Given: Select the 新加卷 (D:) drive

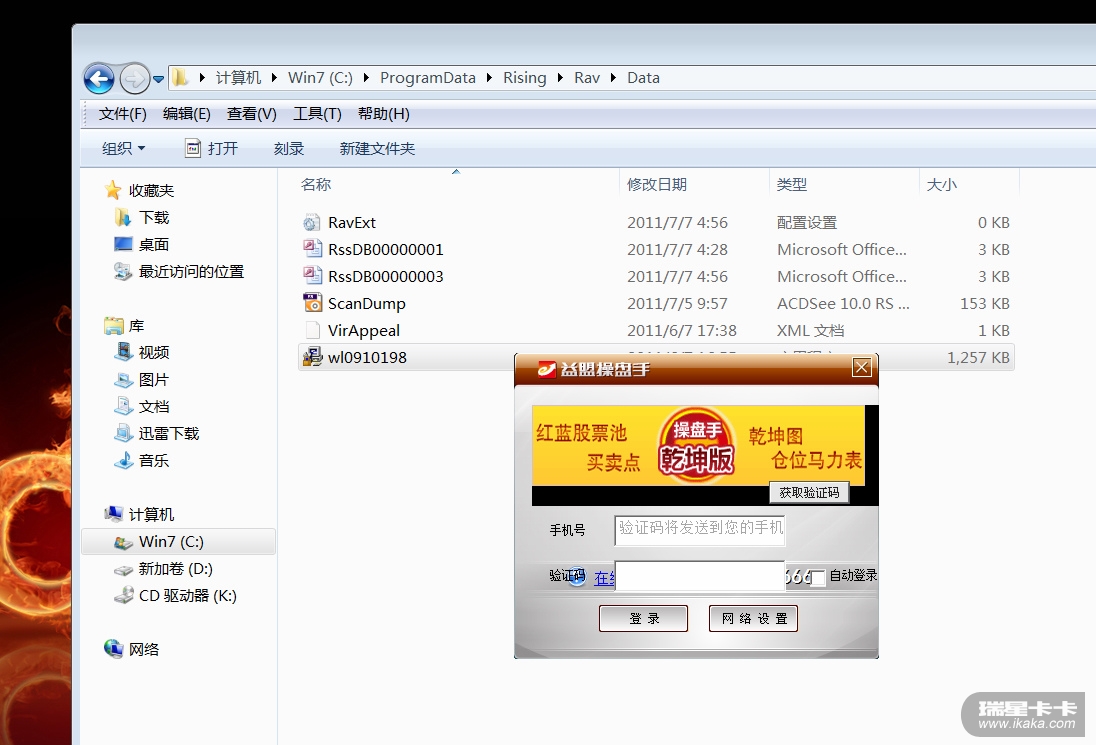Looking at the screenshot, I should point(164,569).
